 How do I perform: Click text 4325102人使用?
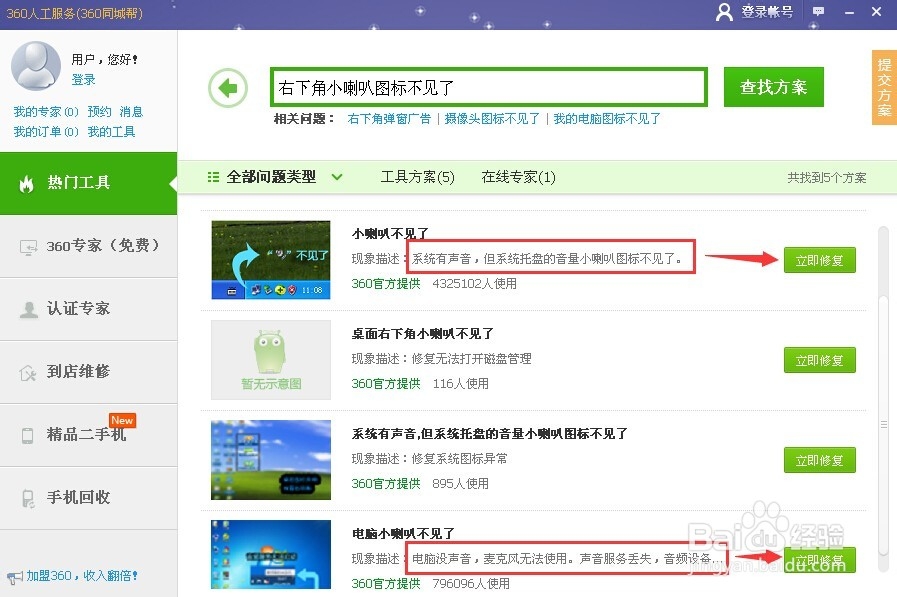tap(475, 284)
